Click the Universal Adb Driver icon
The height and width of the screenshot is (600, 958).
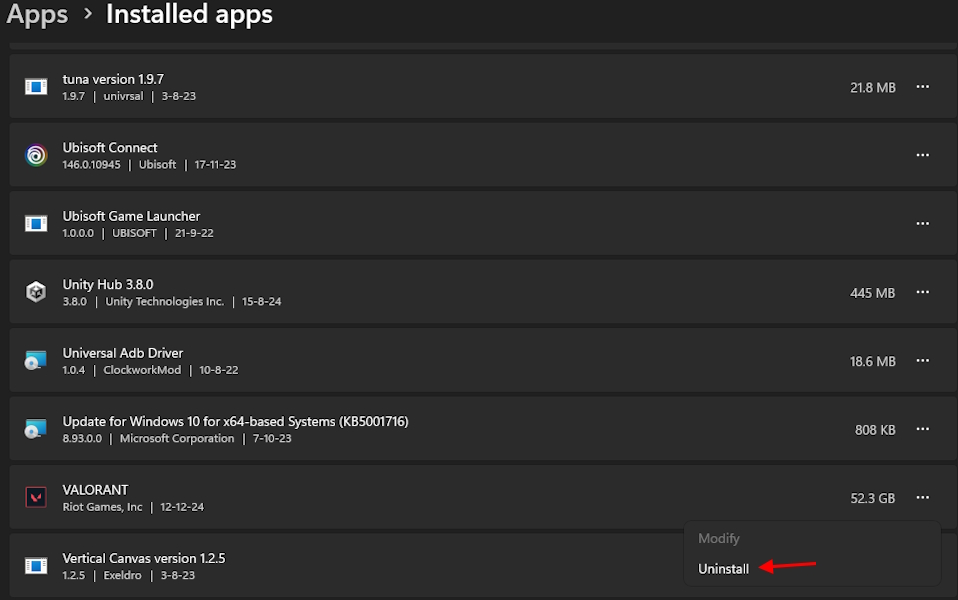coord(36,360)
